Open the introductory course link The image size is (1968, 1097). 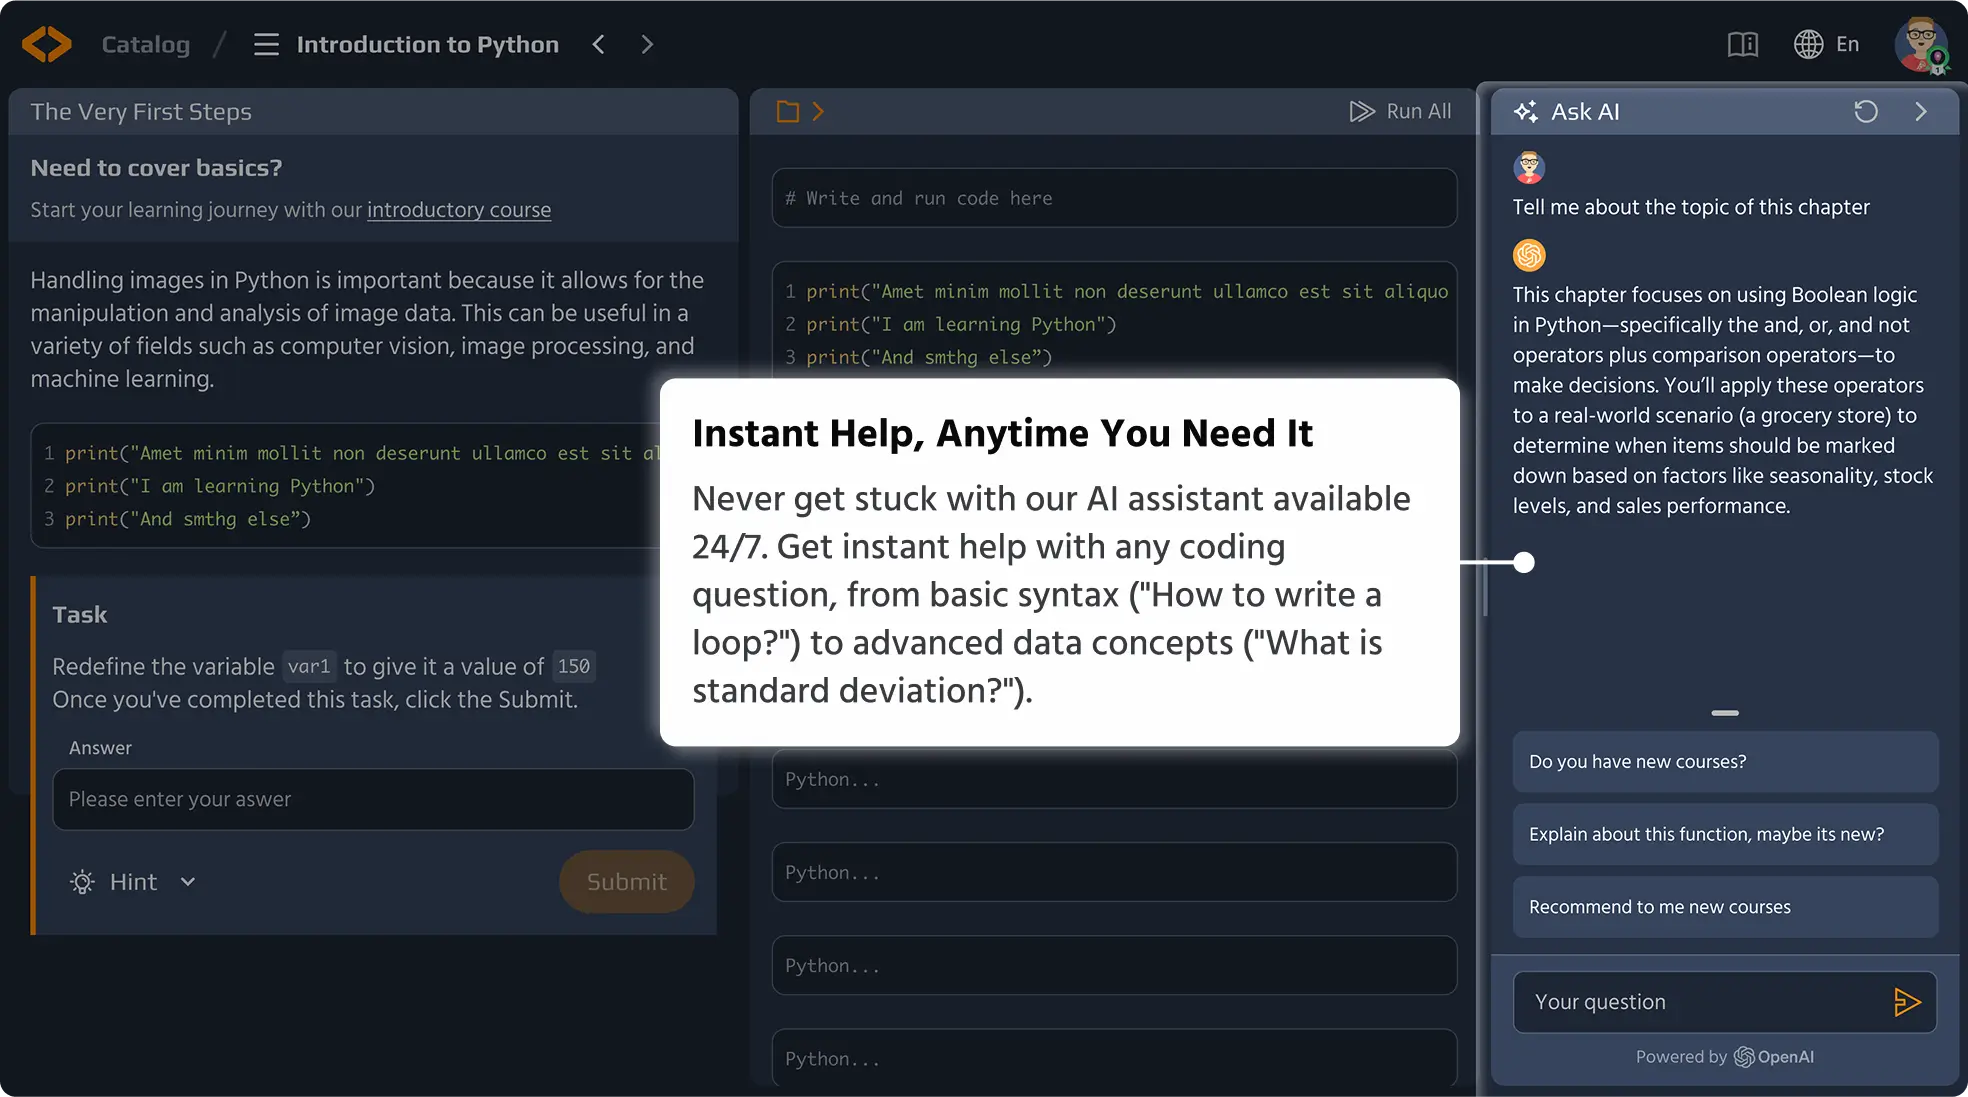459,210
